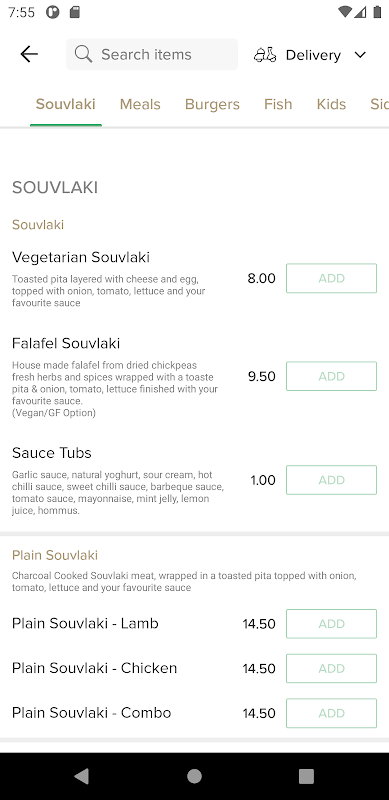
Task: Tap the back arrow icon
Action: (29, 54)
